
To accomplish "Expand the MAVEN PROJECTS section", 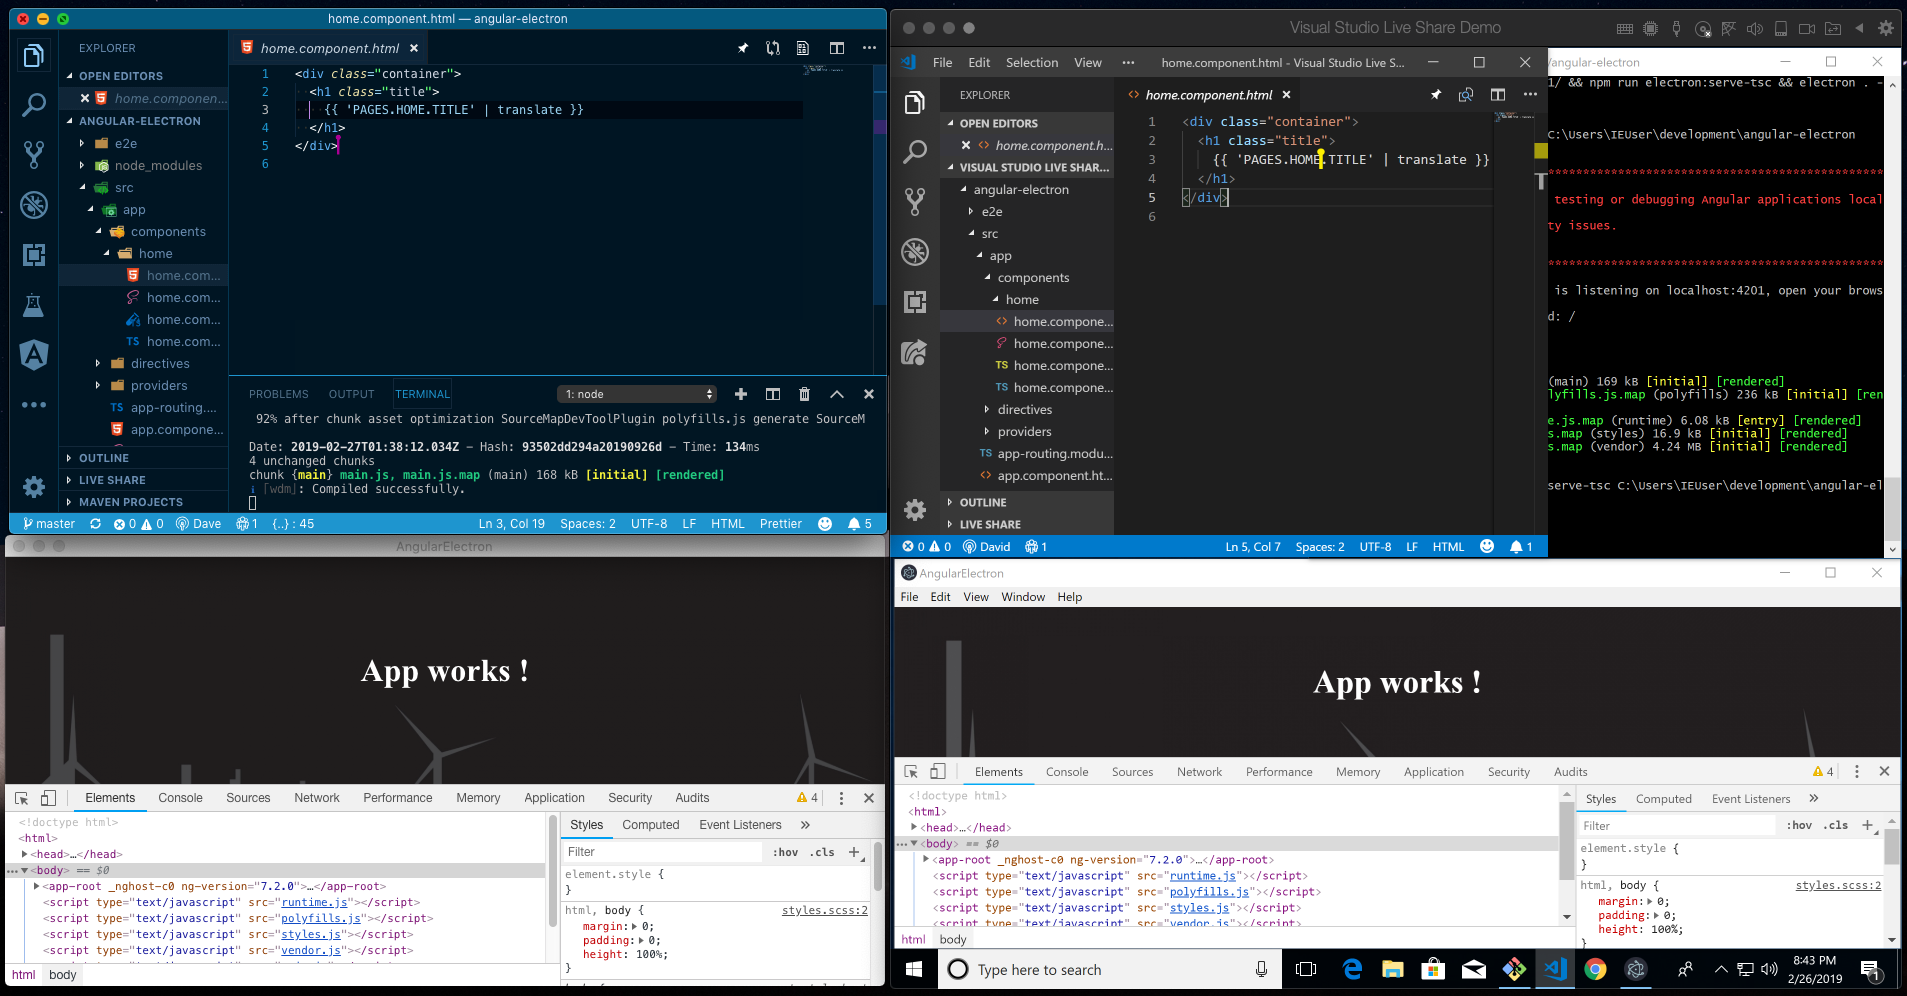I will pos(133,501).
